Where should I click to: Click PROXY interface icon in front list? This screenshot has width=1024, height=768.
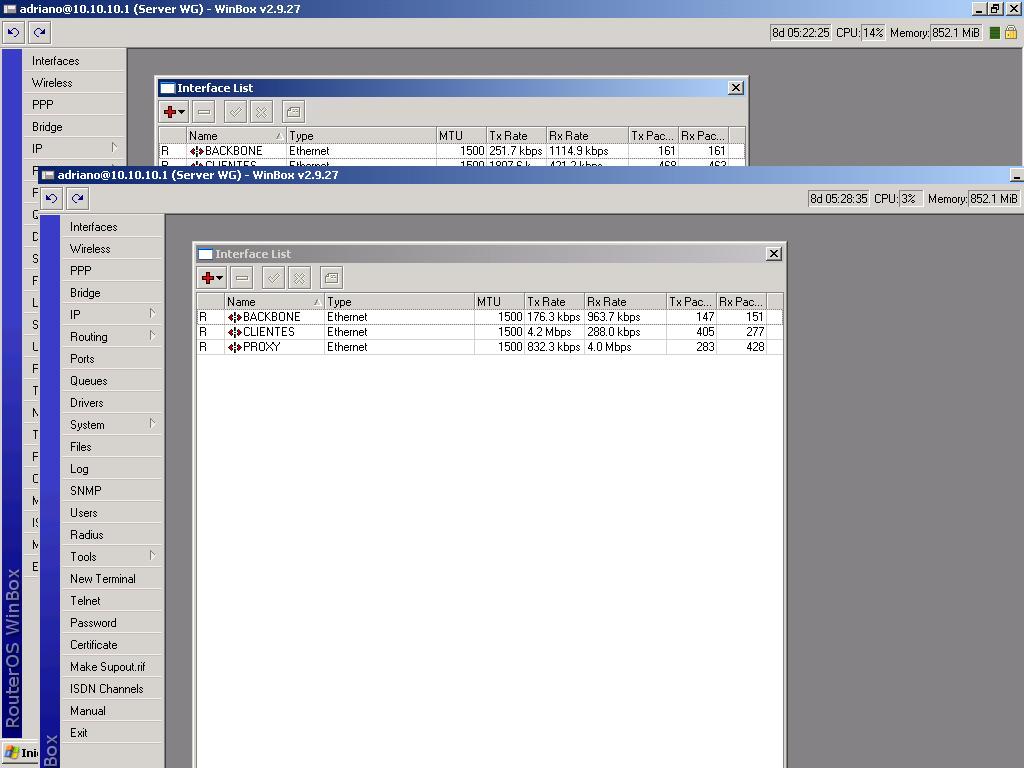234,347
